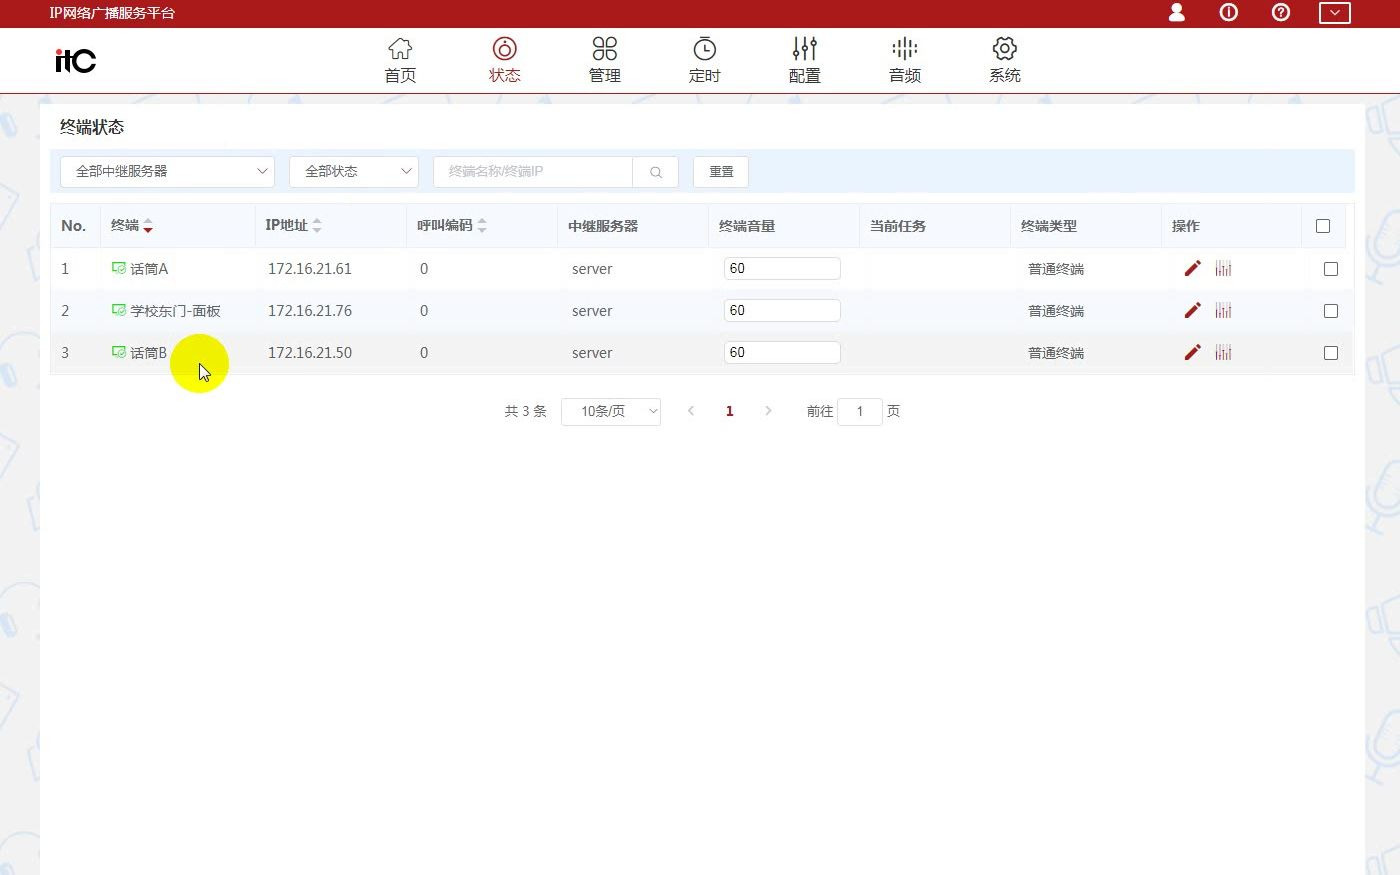Select terminal name 话筒A

click(x=149, y=269)
